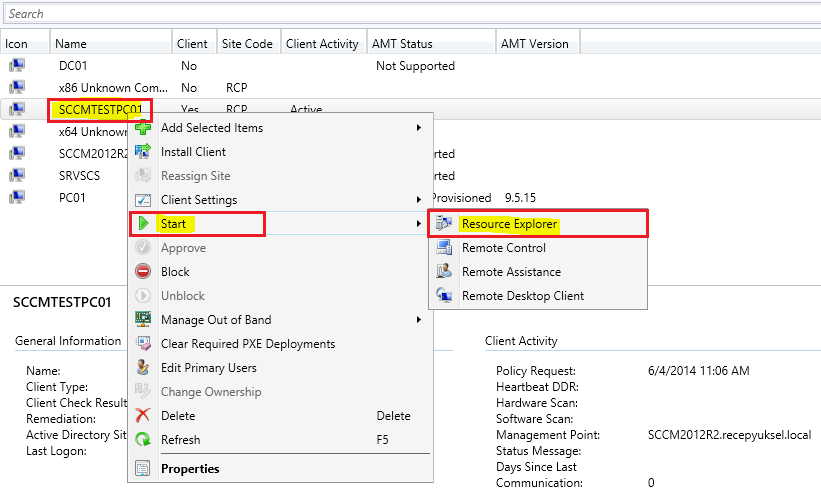Click the computer icon for x86 Unknown Computer
Viewport: 821px width, 491px height.
tap(17, 87)
